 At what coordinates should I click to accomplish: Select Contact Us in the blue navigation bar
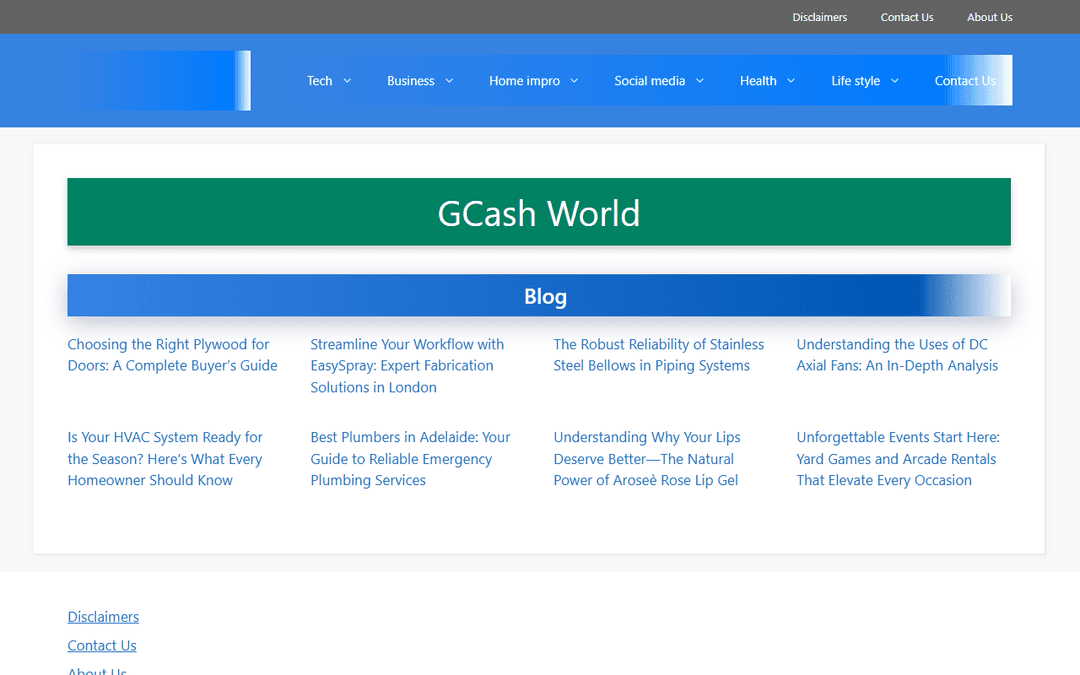pos(965,81)
